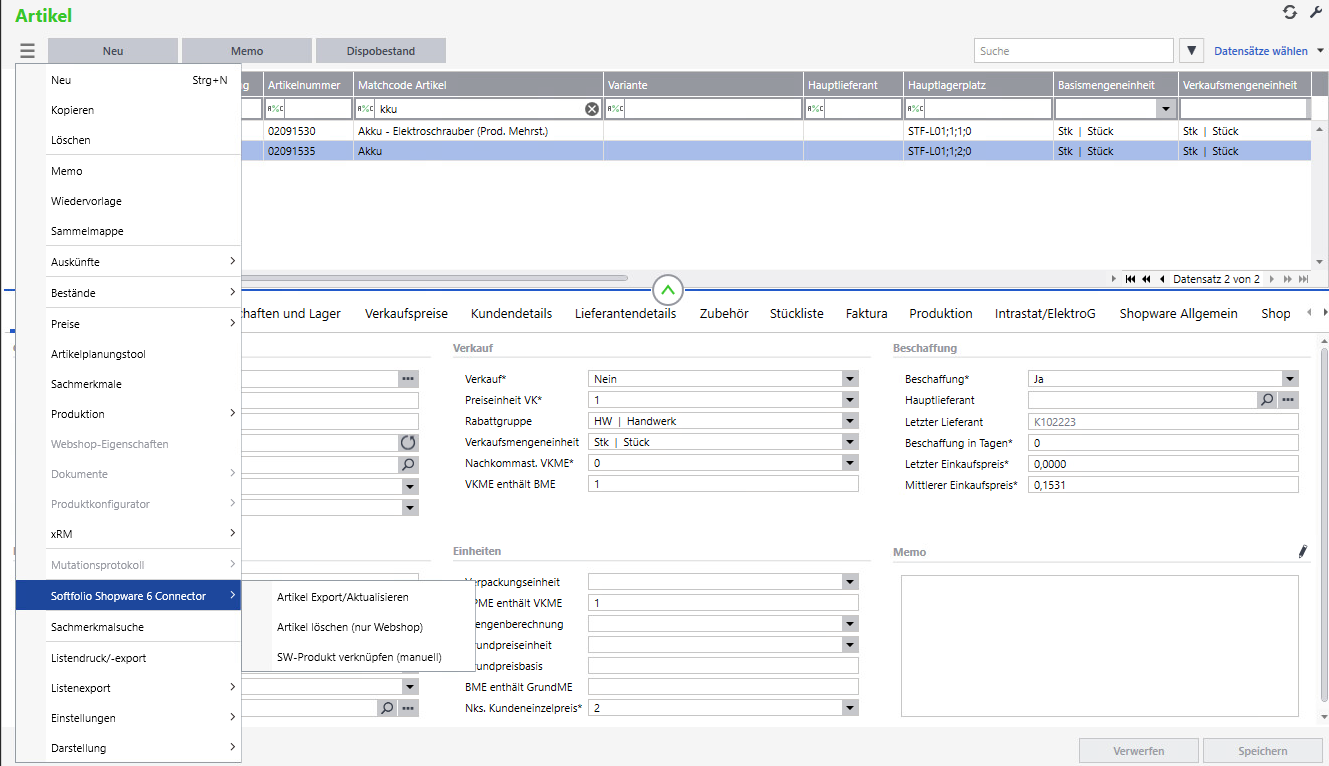This screenshot has width=1329, height=766.
Task: Edit memo with the pencil icon
Action: click(x=1302, y=551)
